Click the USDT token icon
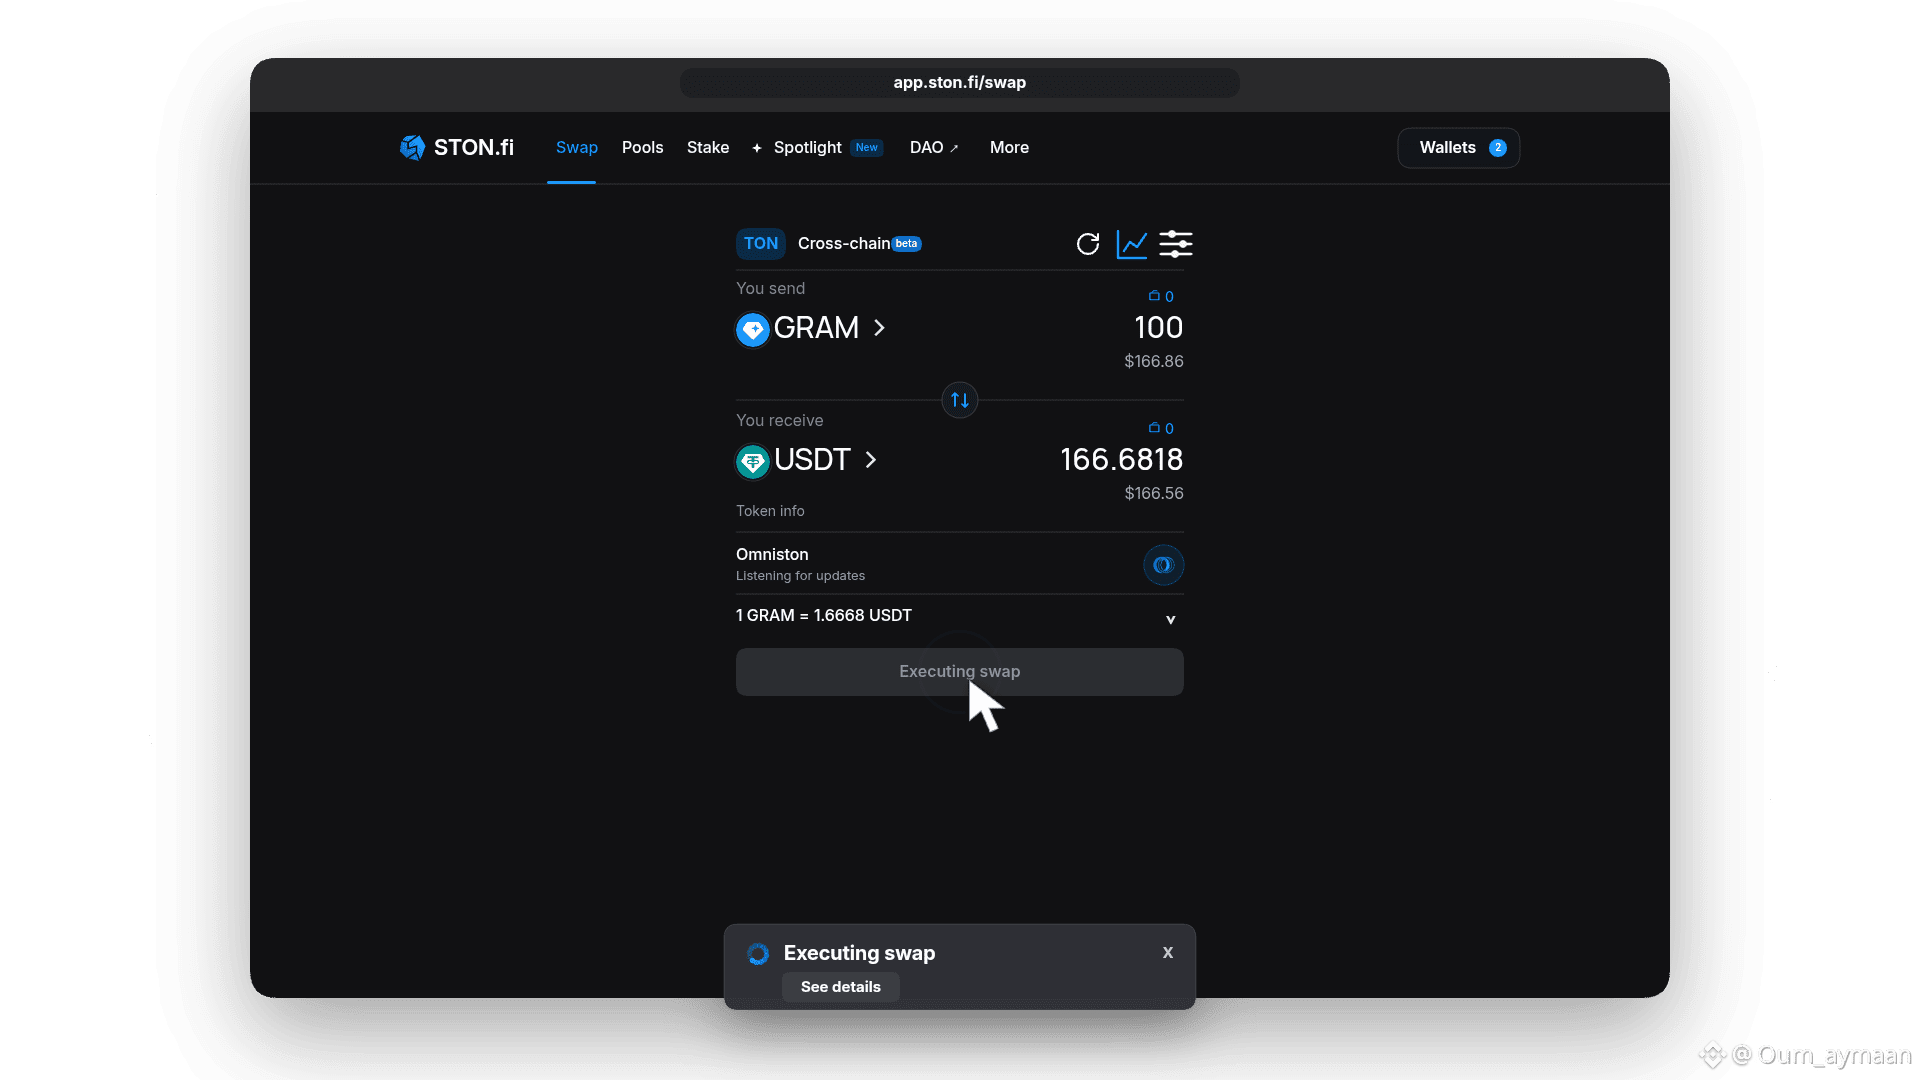This screenshot has width=1920, height=1080. tap(753, 461)
